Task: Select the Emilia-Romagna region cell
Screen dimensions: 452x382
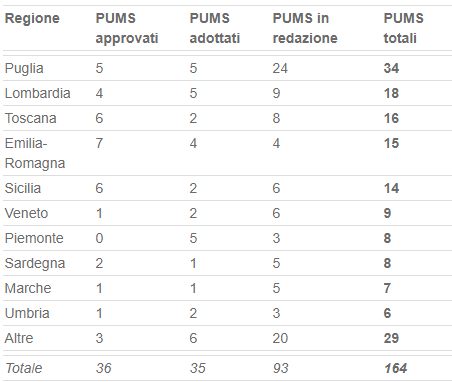Action: coord(35,153)
